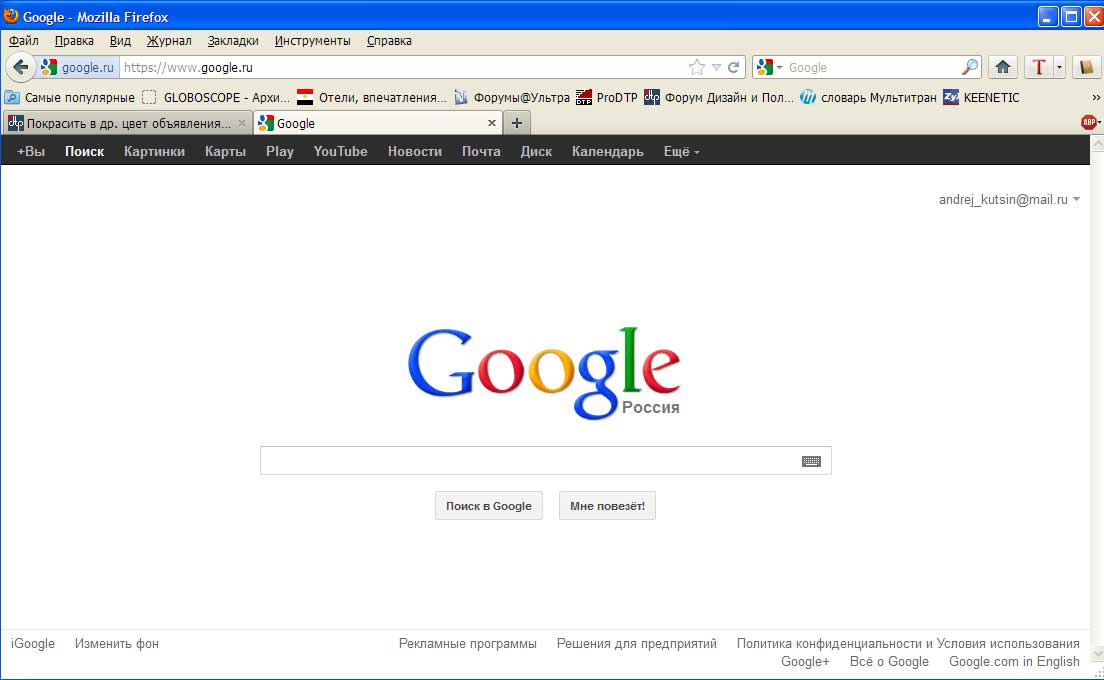Open the on-screen keyboard icon in search box
The width and height of the screenshot is (1104, 680).
(x=811, y=461)
